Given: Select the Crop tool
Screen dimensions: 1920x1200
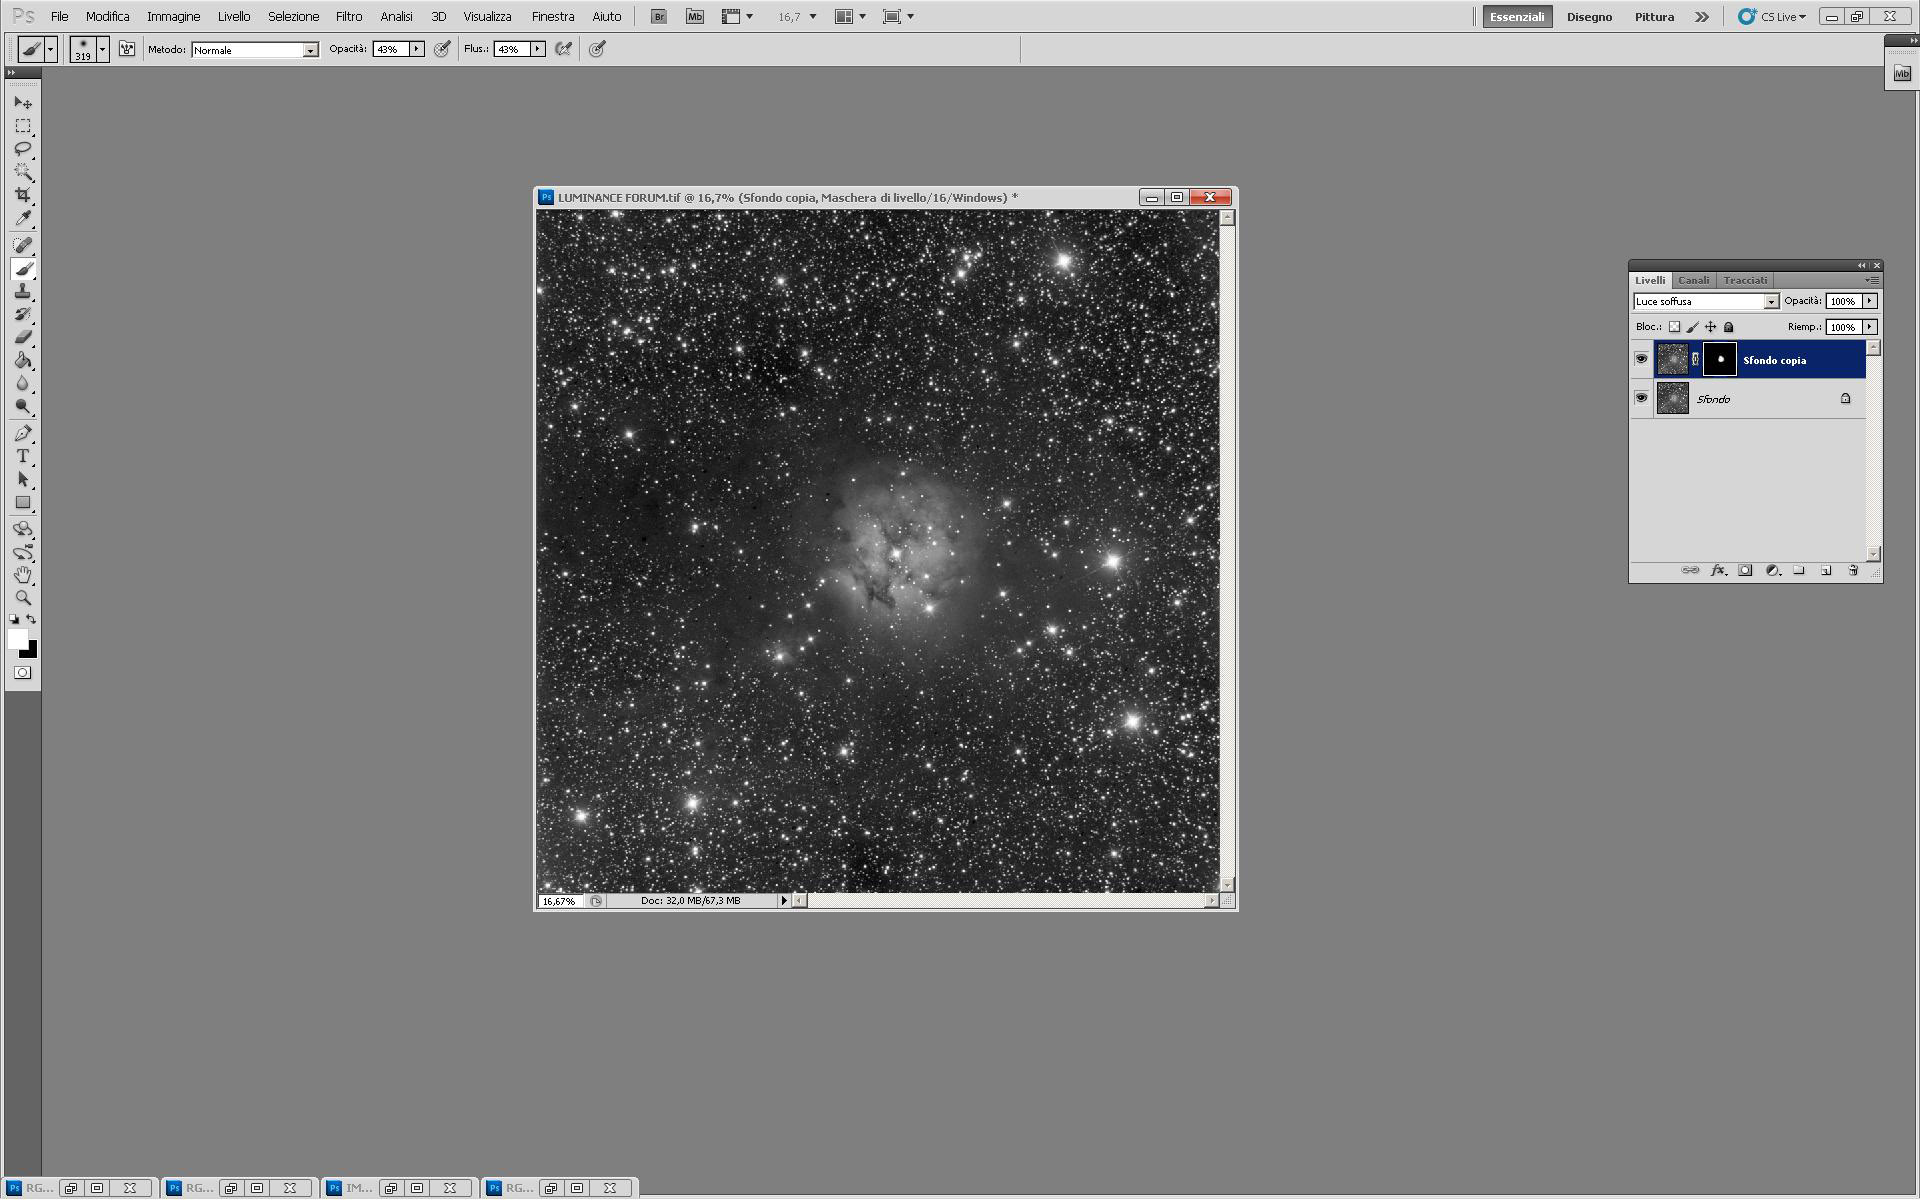Looking at the screenshot, I should 23,195.
